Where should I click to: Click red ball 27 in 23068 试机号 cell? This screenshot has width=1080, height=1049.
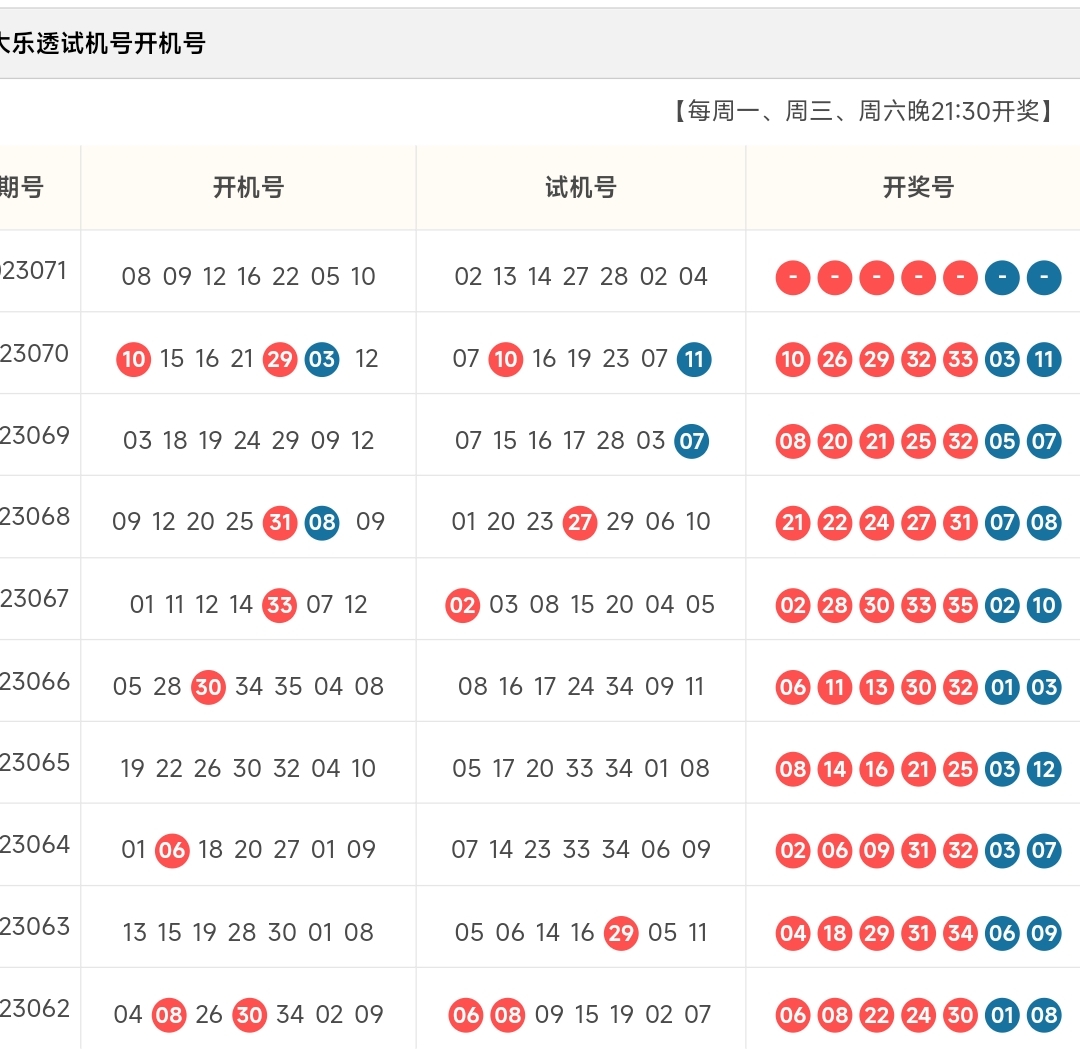click(580, 523)
